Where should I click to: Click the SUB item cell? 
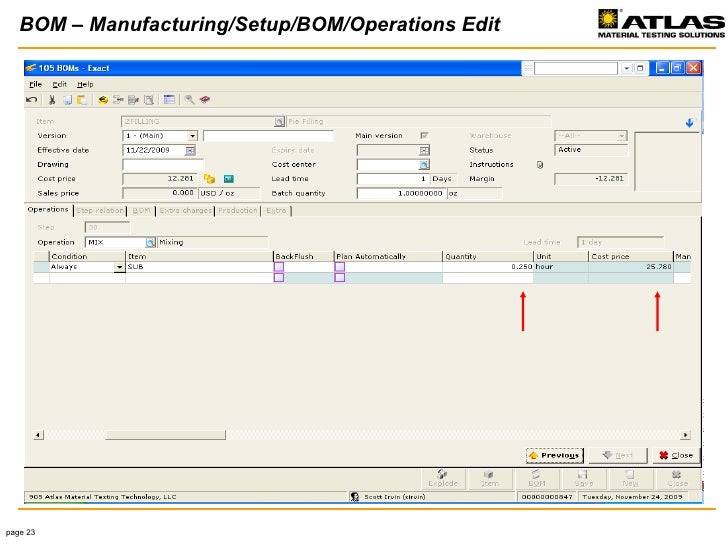click(199, 267)
